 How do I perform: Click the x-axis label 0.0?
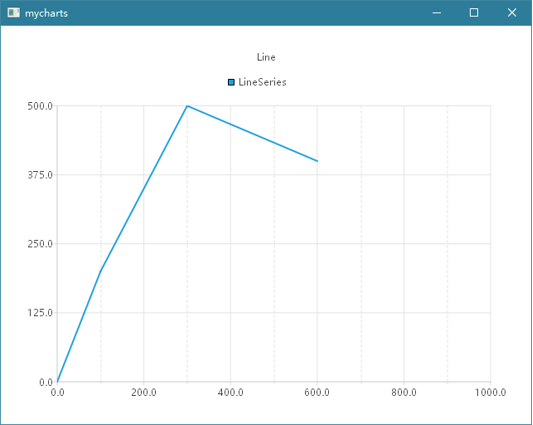(57, 392)
